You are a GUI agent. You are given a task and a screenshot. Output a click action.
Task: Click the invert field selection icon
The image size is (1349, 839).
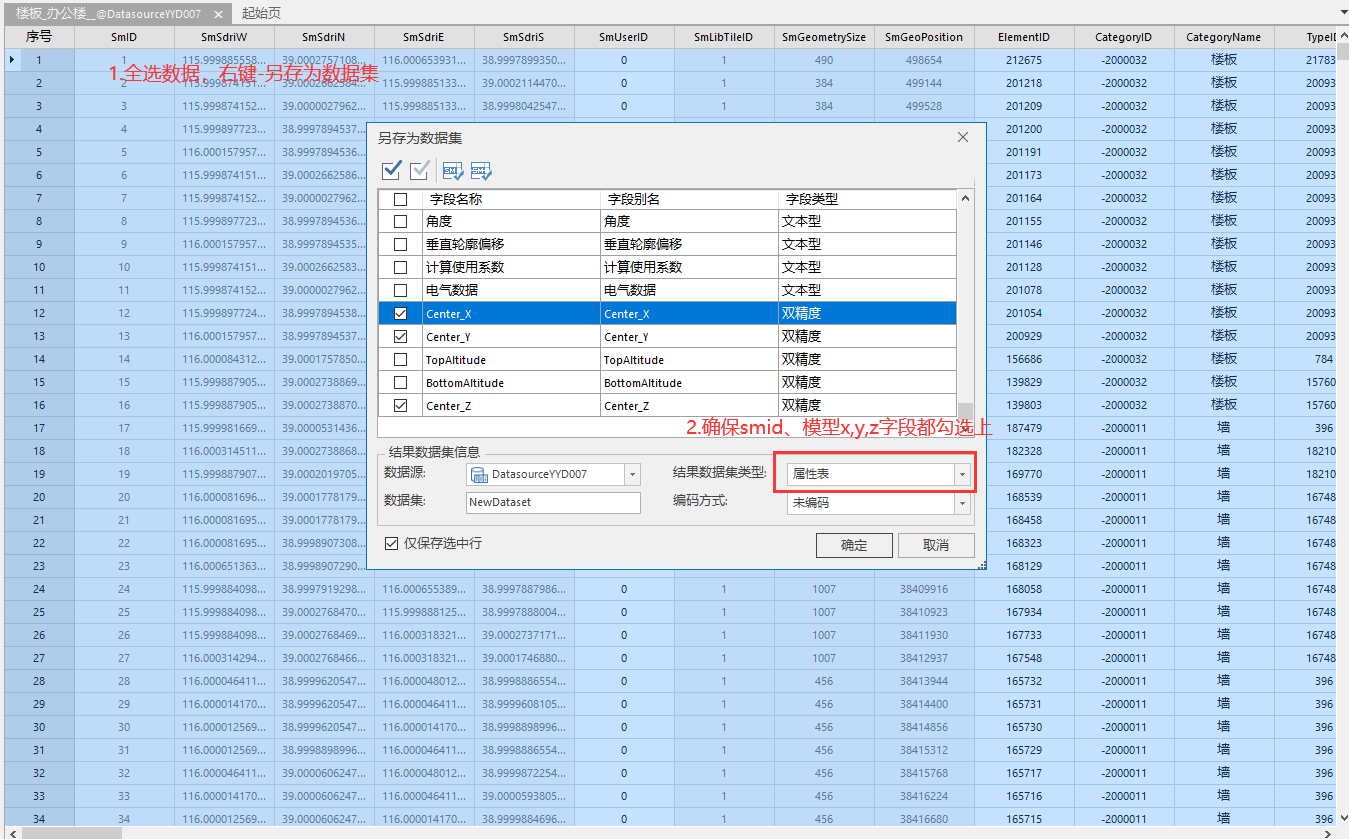[x=419, y=170]
